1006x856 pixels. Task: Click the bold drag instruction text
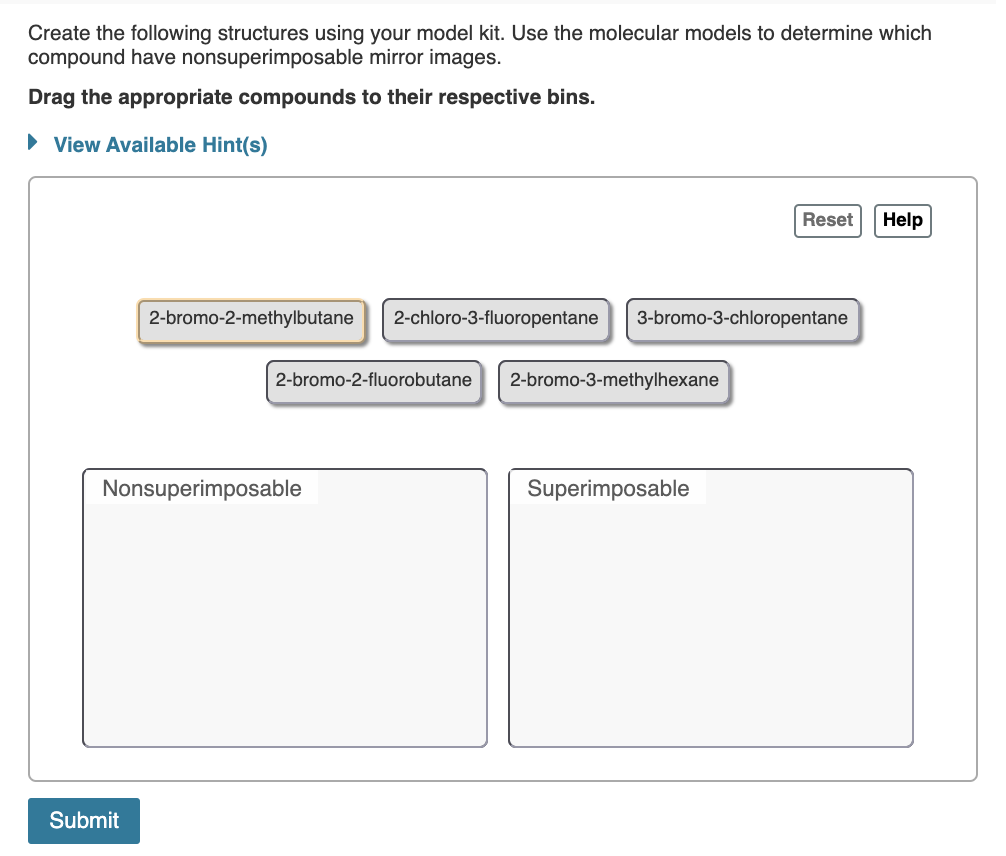(312, 97)
